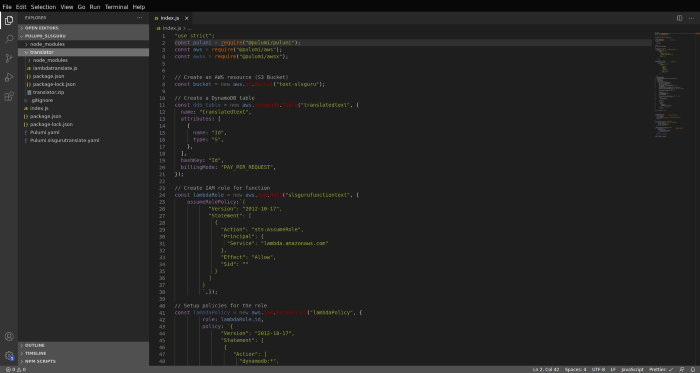Image resolution: width=700 pixels, height=373 pixels.
Task: Click the errors and warnings status indicator
Action: click(x=16, y=369)
